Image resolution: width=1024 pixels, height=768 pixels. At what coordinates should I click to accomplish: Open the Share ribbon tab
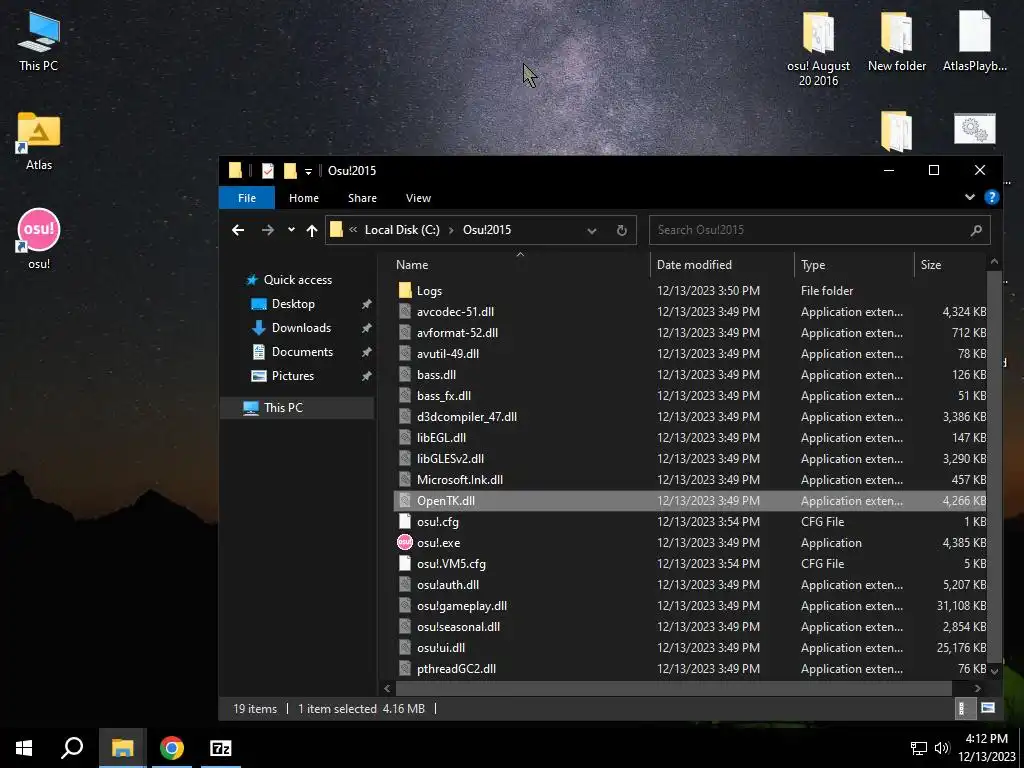pyautogui.click(x=362, y=198)
